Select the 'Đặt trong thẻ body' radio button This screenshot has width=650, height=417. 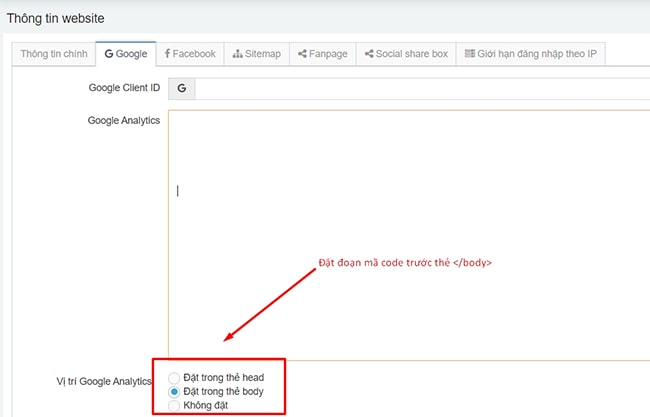tap(175, 391)
